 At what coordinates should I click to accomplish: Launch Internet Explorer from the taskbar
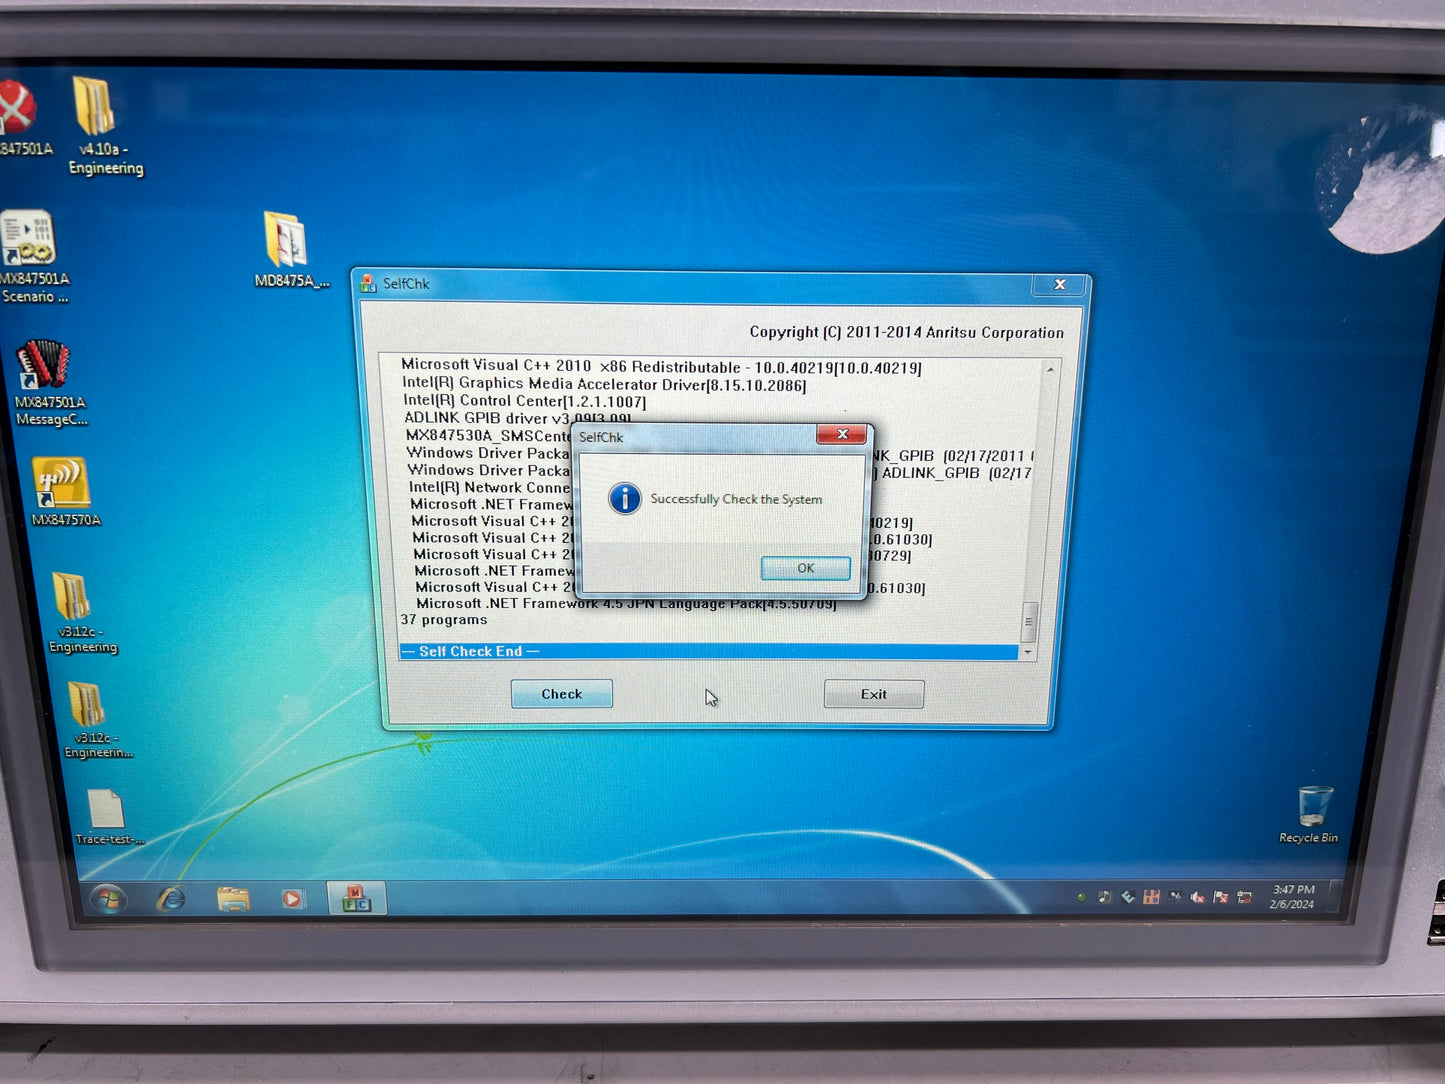[171, 899]
